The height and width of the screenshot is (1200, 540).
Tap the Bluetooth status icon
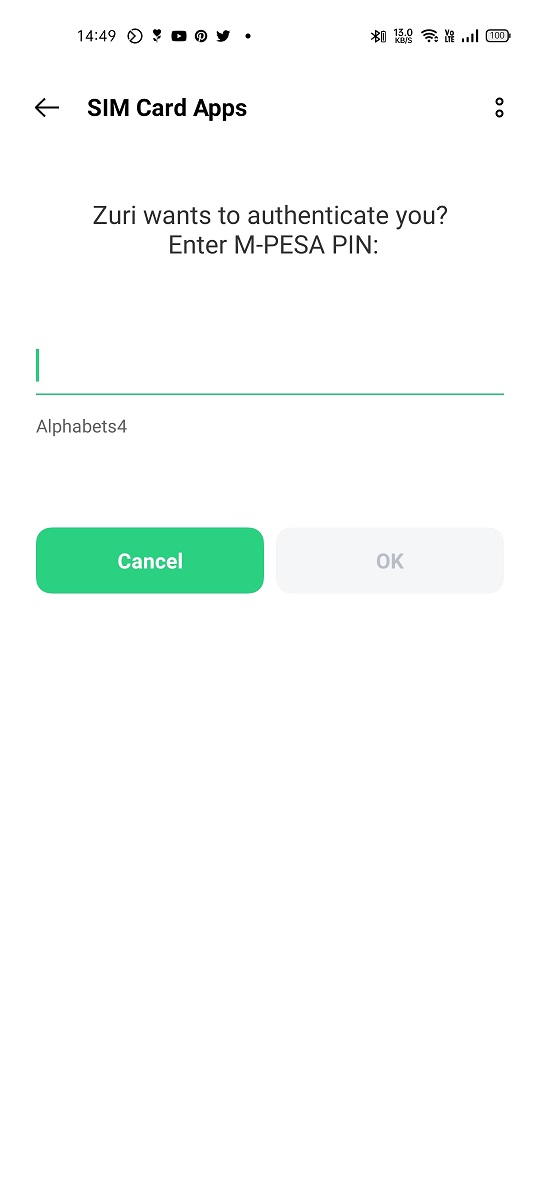[377, 36]
